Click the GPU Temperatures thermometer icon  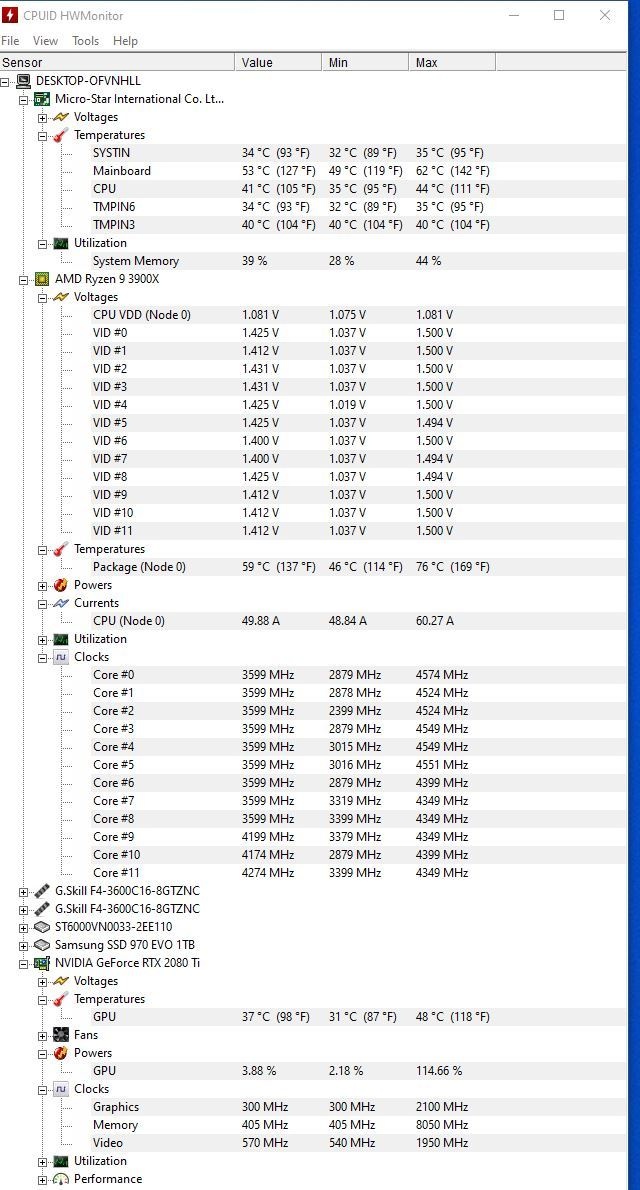click(61, 1000)
